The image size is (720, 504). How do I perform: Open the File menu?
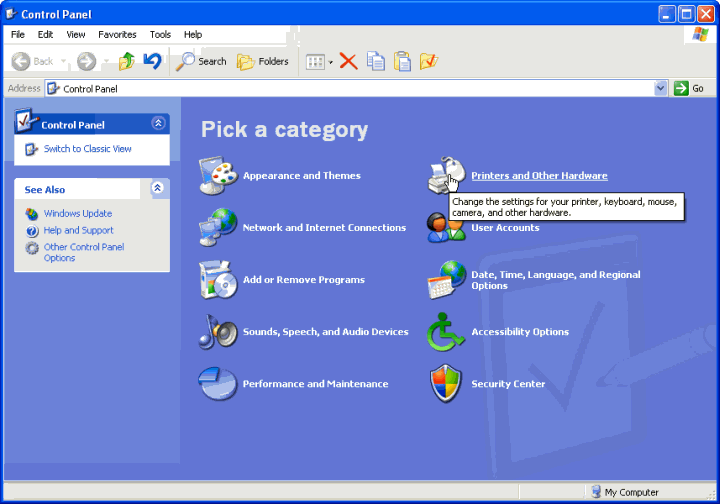[18, 34]
